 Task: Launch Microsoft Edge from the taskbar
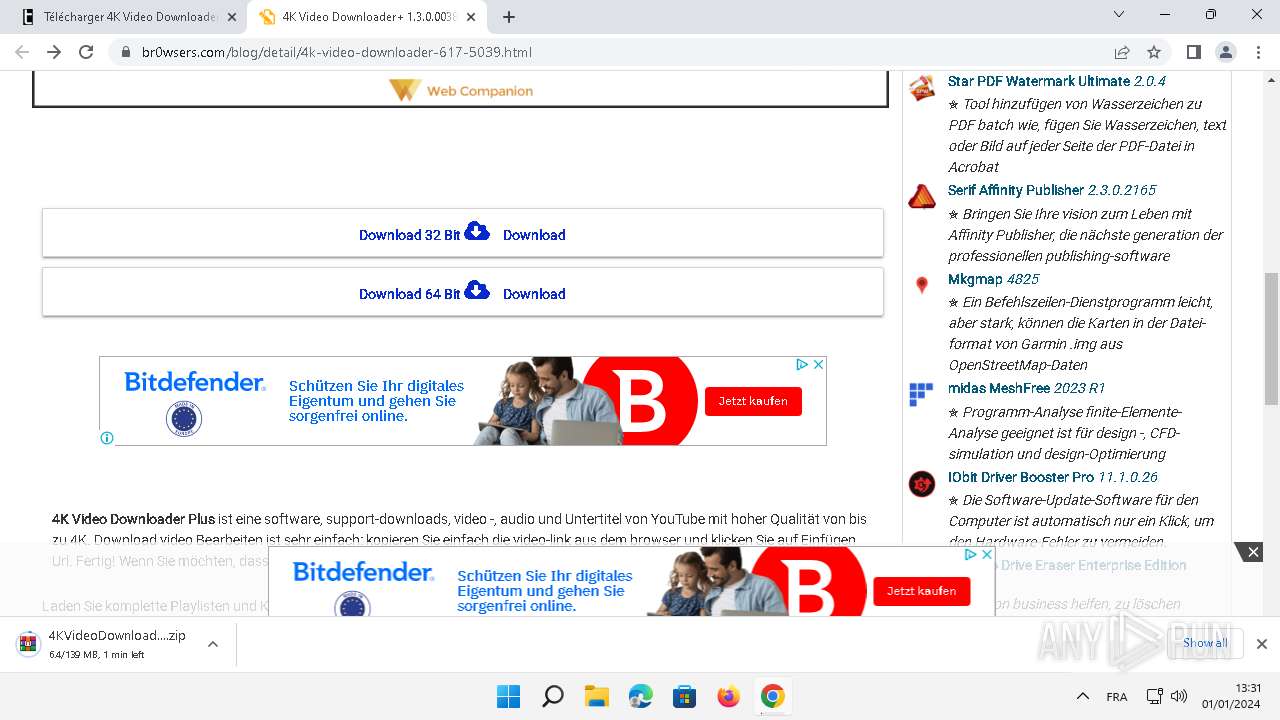[641, 696]
